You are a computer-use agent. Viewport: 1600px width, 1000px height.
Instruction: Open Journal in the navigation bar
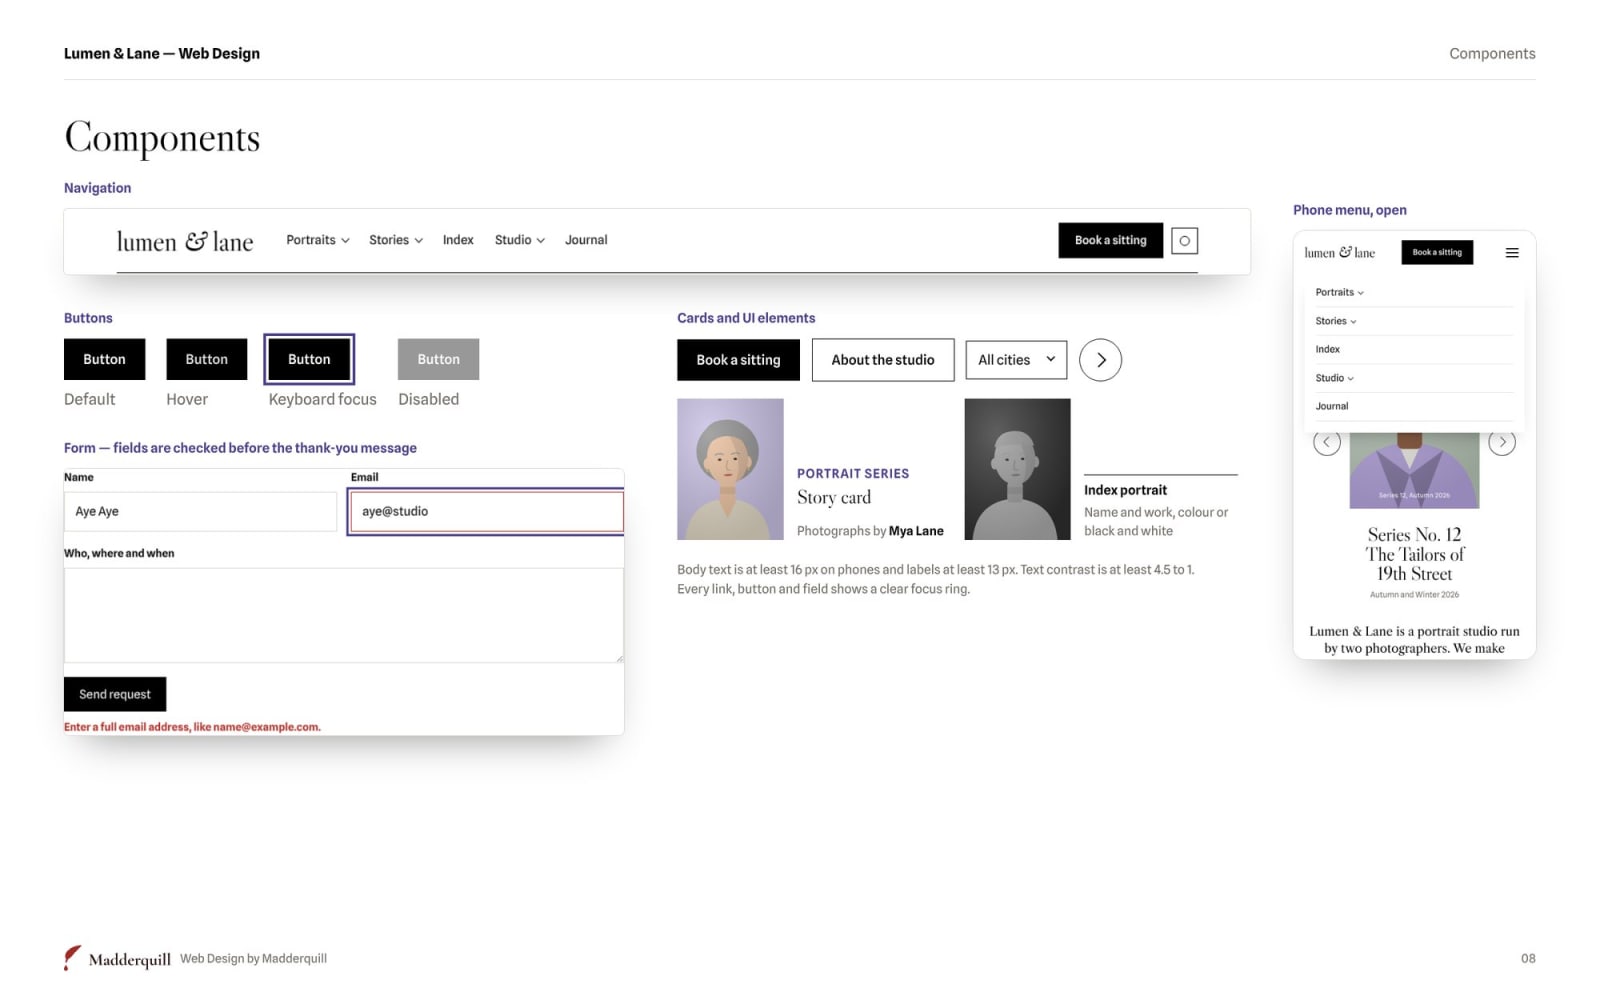click(x=586, y=240)
